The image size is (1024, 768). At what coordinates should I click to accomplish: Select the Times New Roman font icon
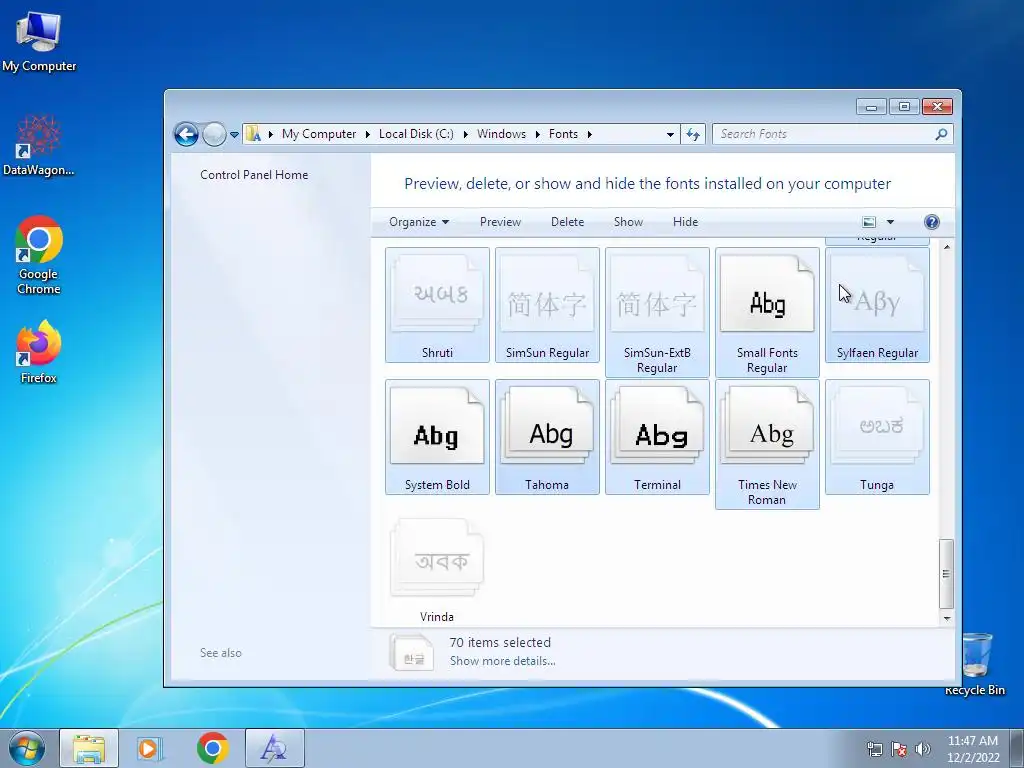(767, 444)
